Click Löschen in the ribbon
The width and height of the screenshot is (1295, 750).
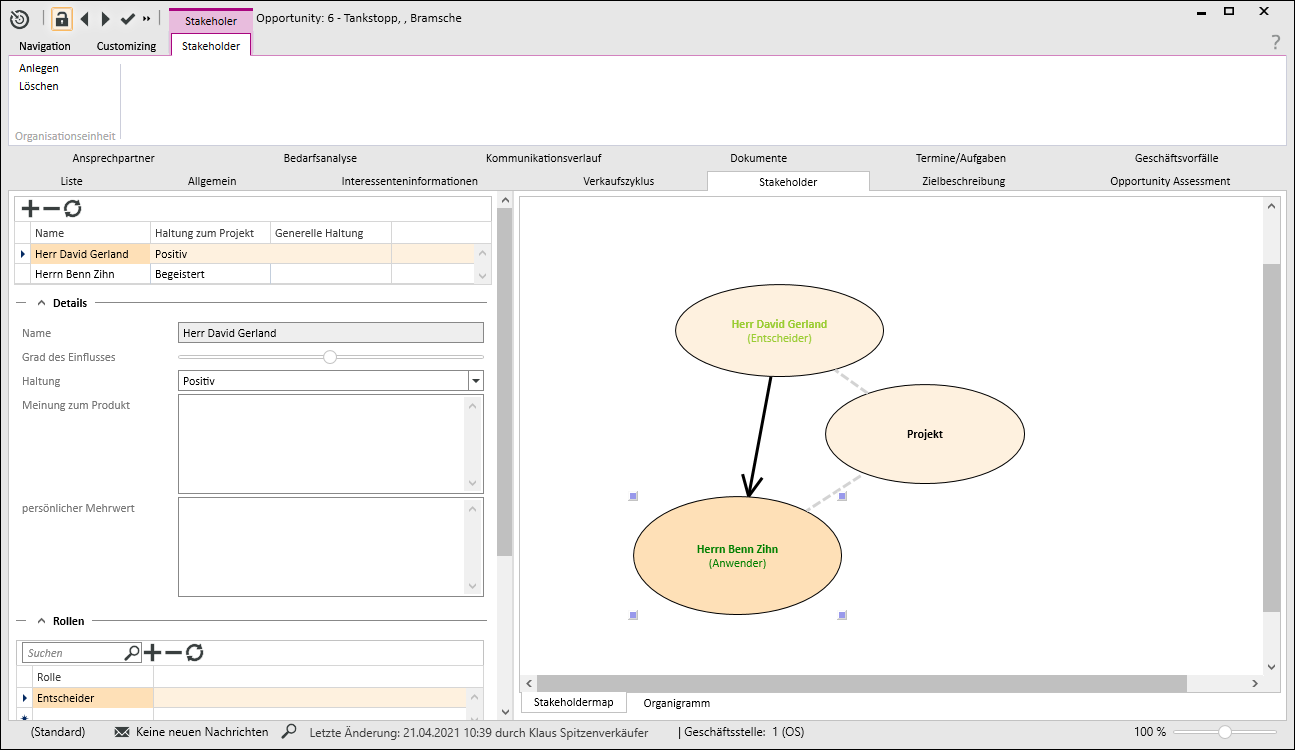39,86
